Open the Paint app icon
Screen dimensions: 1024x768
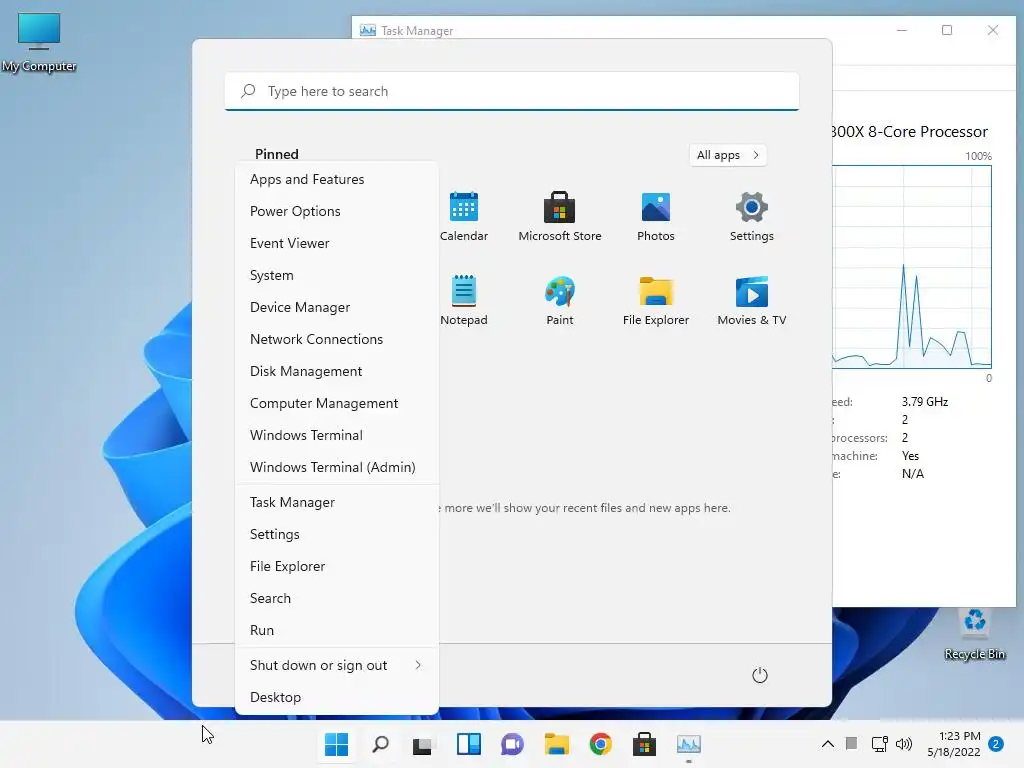(560, 300)
